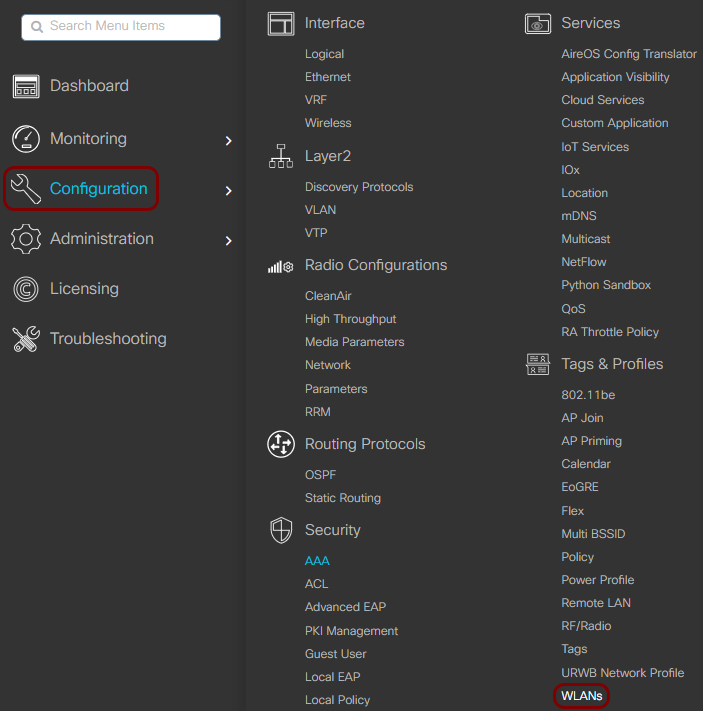The height and width of the screenshot is (711, 703).
Task: Open the ACL link
Action: pyautogui.click(x=316, y=584)
